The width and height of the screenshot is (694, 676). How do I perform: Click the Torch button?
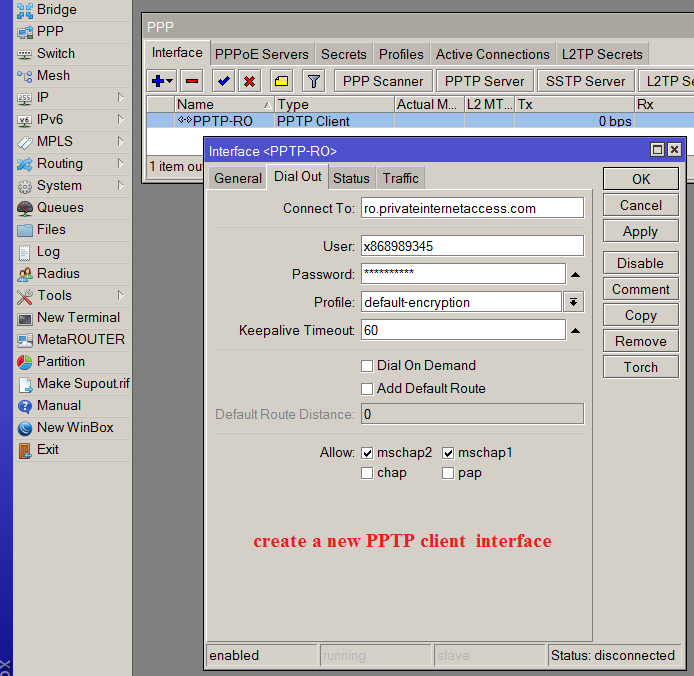pyautogui.click(x=641, y=367)
